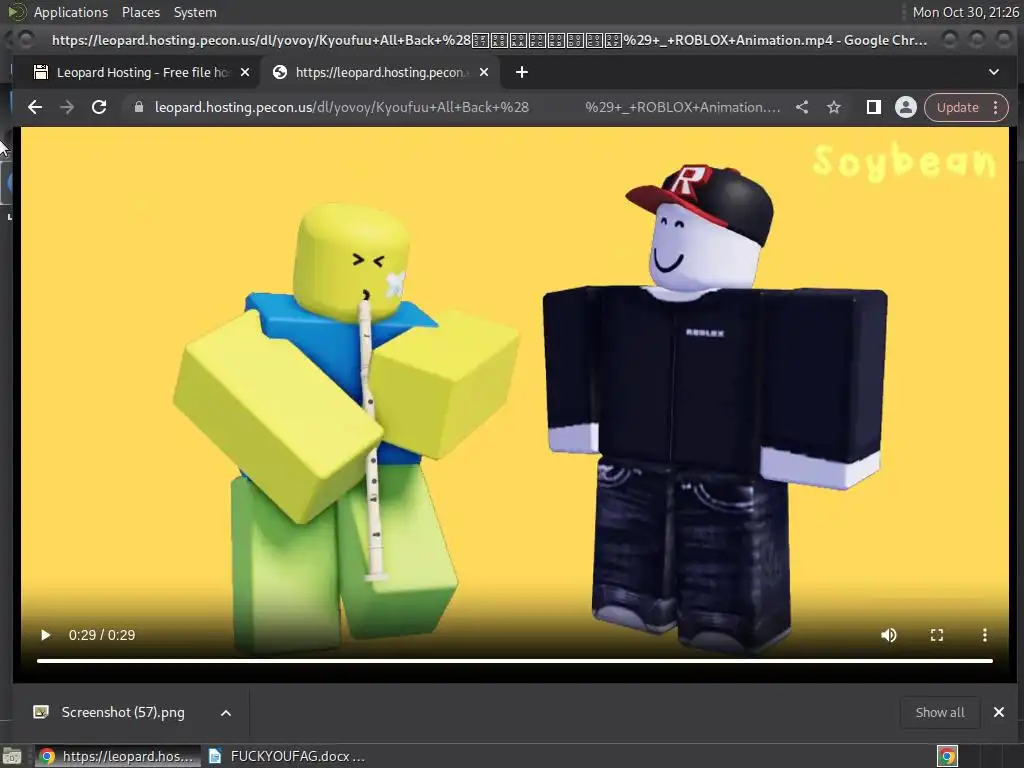Screen dimensions: 1024x768
Task: Open the Chrome profile menu
Action: click(x=906, y=107)
